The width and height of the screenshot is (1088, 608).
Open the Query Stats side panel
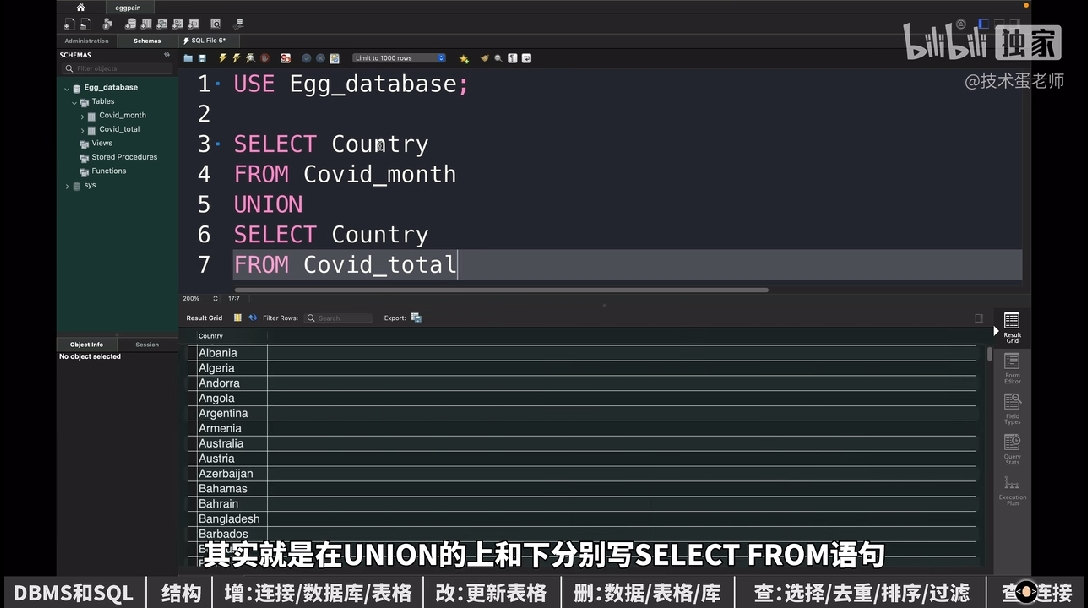(1012, 450)
